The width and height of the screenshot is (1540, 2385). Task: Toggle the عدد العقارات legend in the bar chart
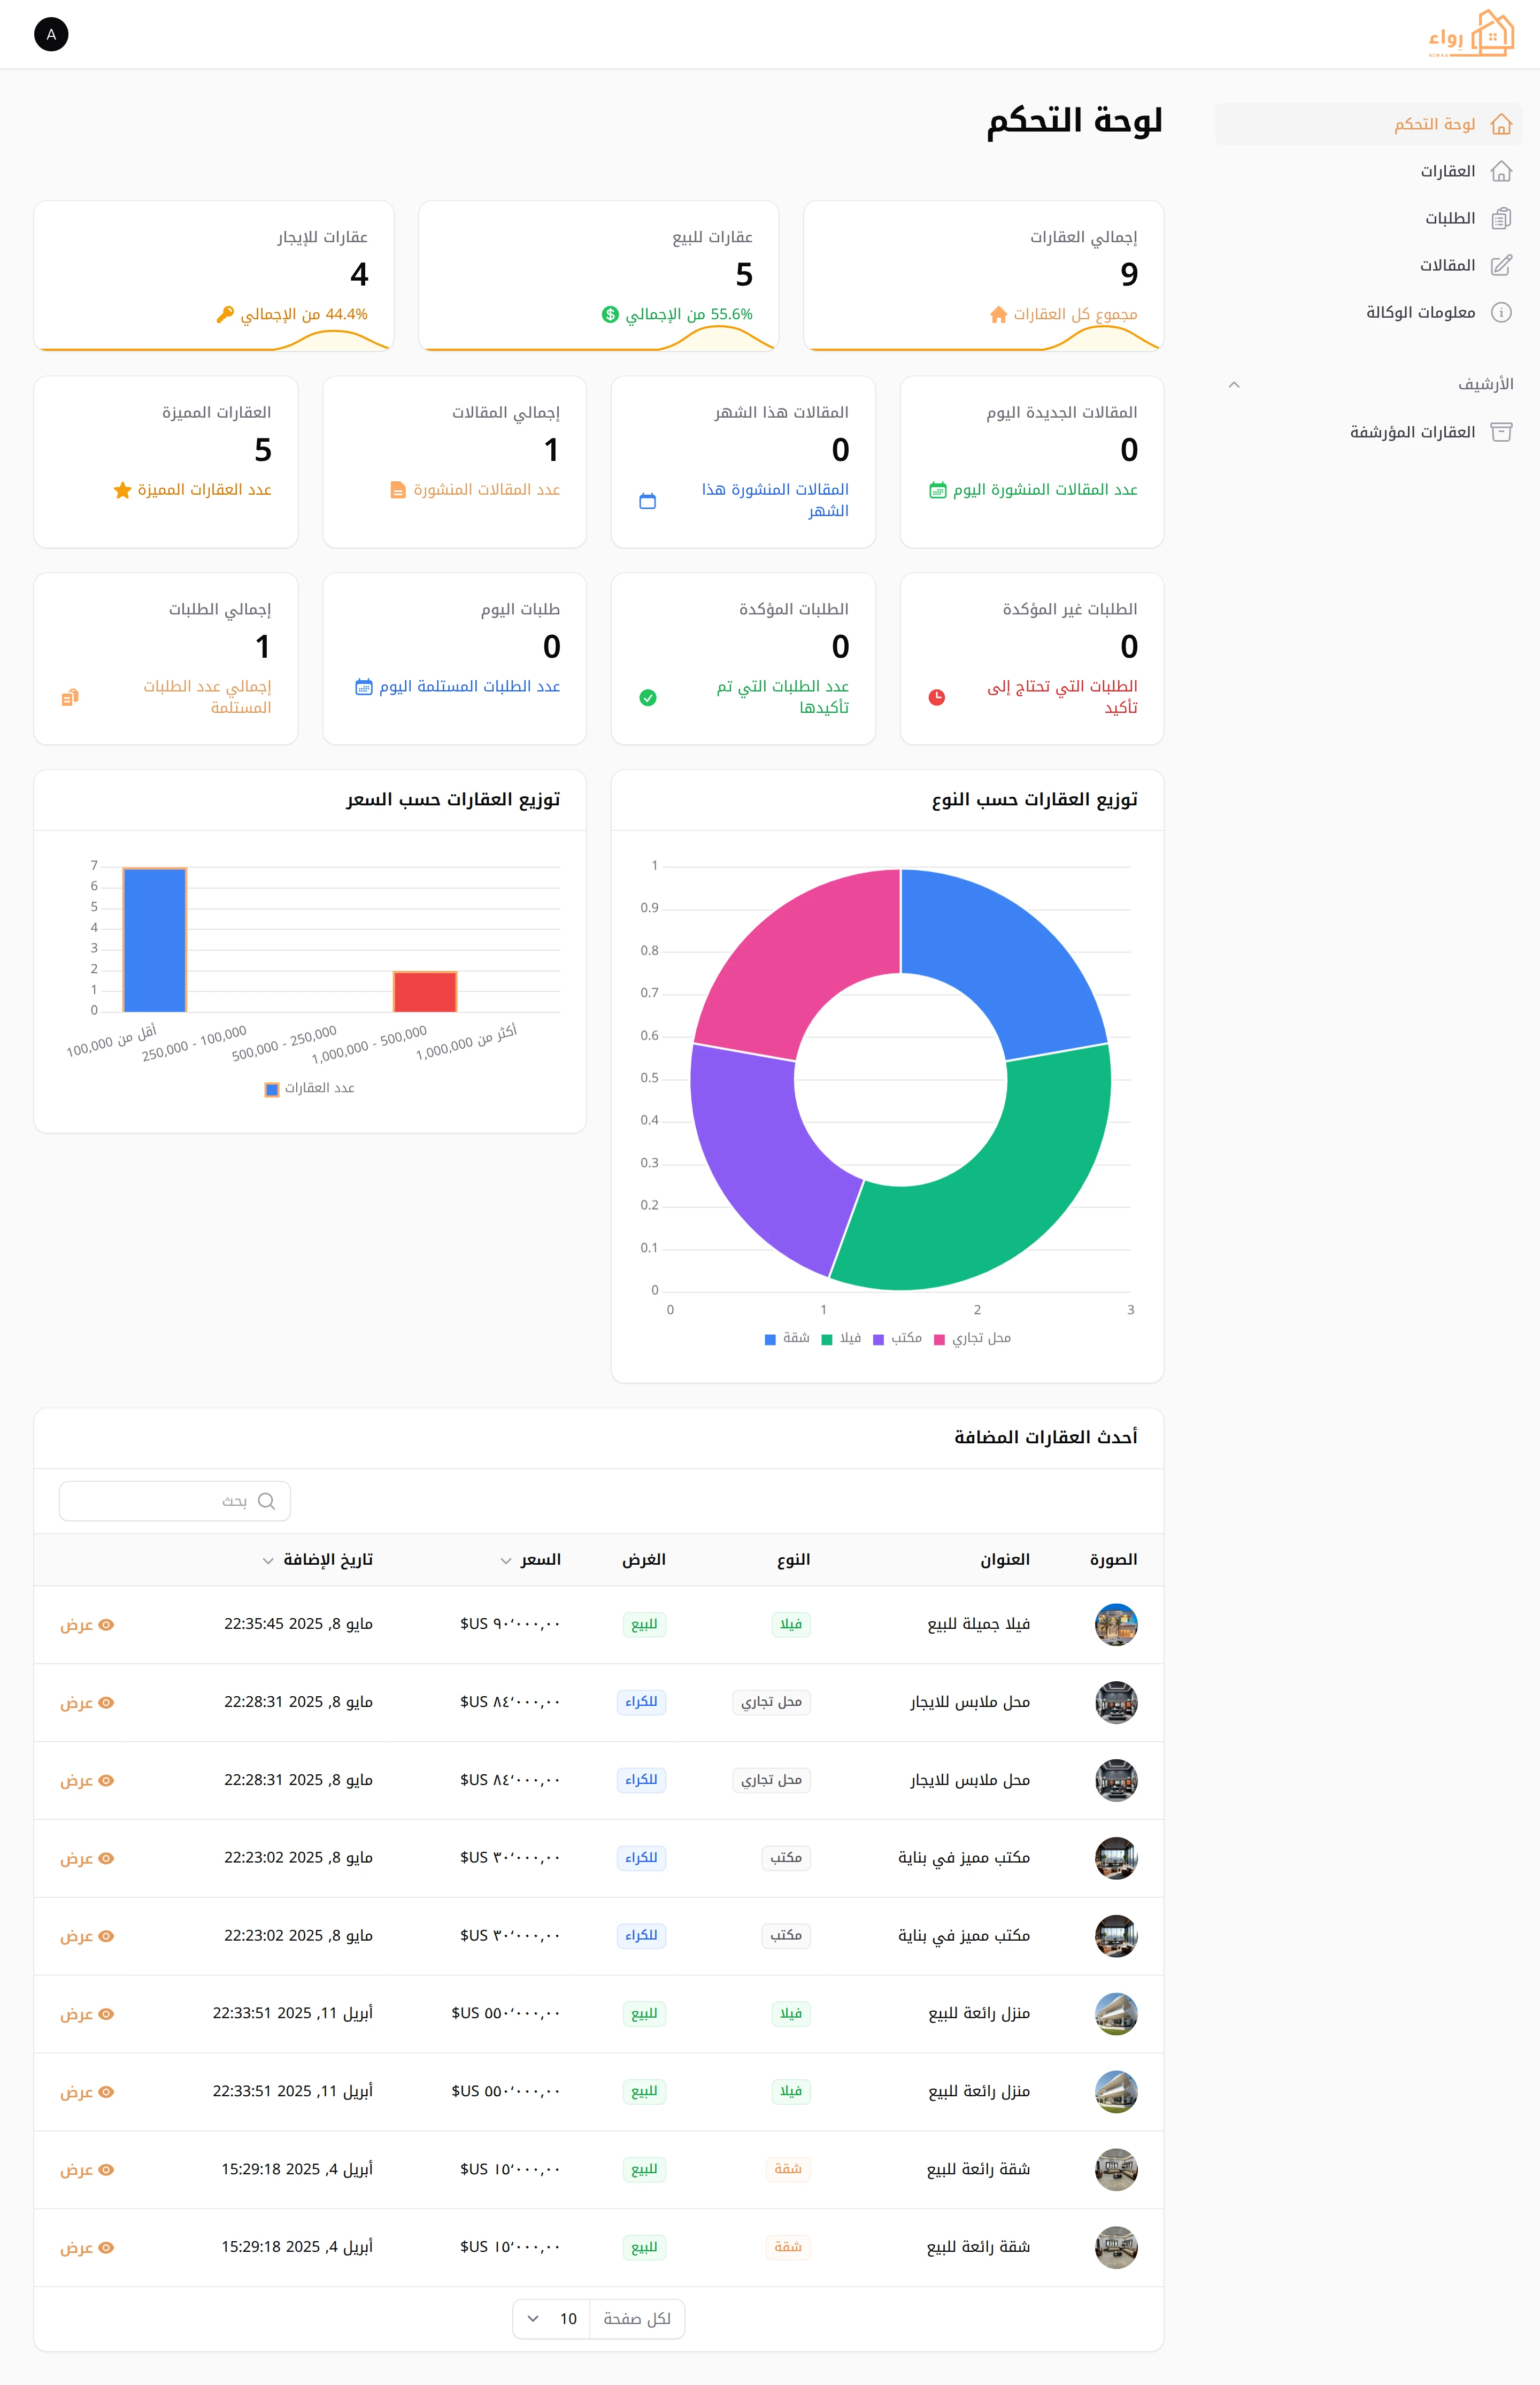click(x=310, y=1088)
